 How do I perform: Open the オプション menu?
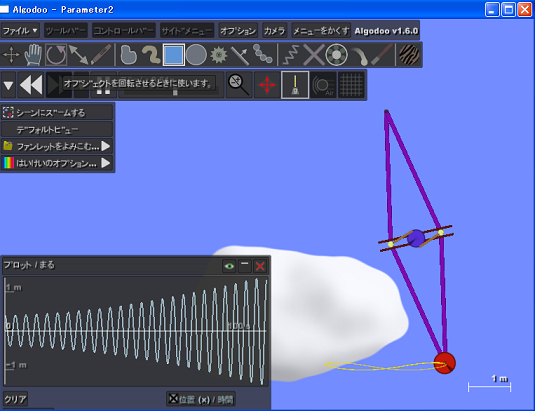[x=238, y=31]
